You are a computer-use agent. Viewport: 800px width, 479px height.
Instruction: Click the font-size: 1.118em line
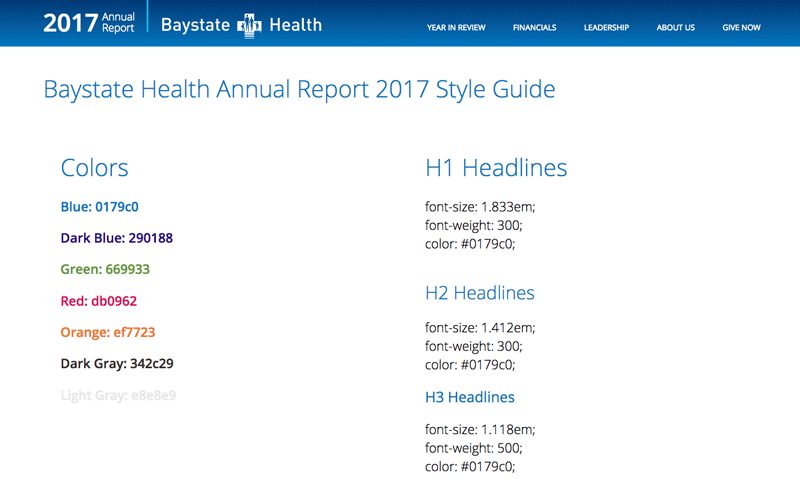point(480,430)
